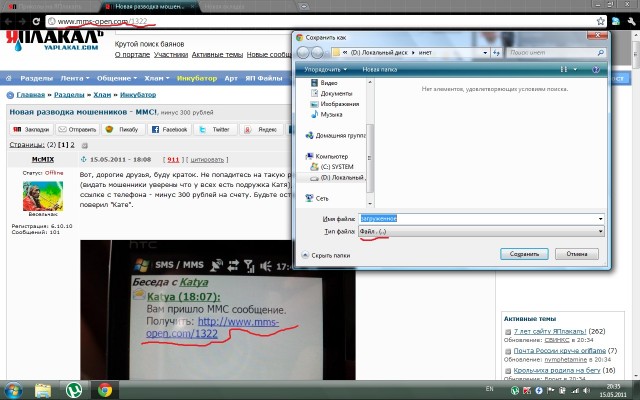
Task: Go to page 2 of the thread
Action: point(72,145)
